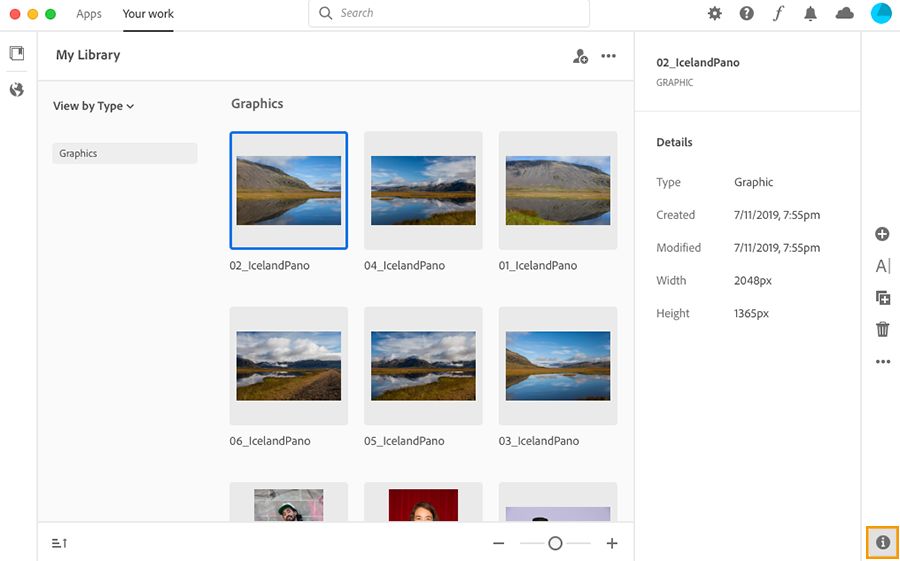
Task: Click the plus button to enlarge thumbnails
Action: click(612, 543)
